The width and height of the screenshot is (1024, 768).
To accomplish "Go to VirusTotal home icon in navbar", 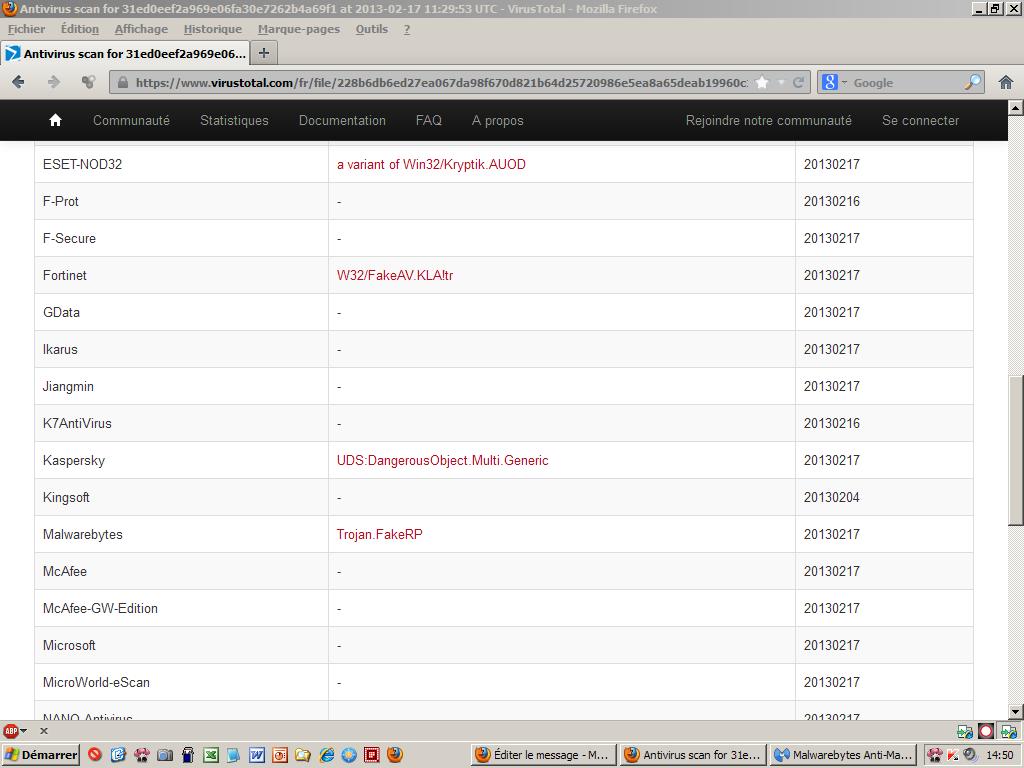I will pyautogui.click(x=56, y=120).
